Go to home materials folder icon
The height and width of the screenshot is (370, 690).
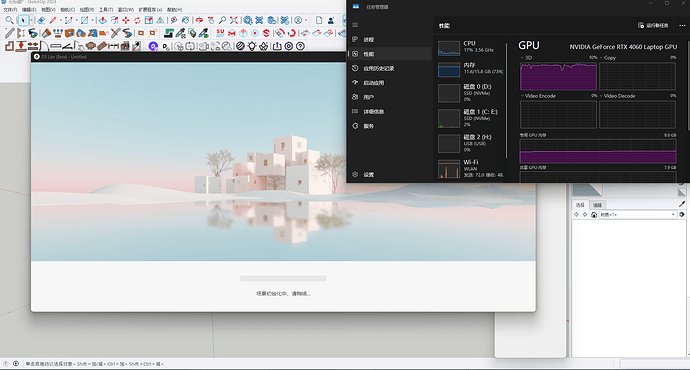click(594, 214)
